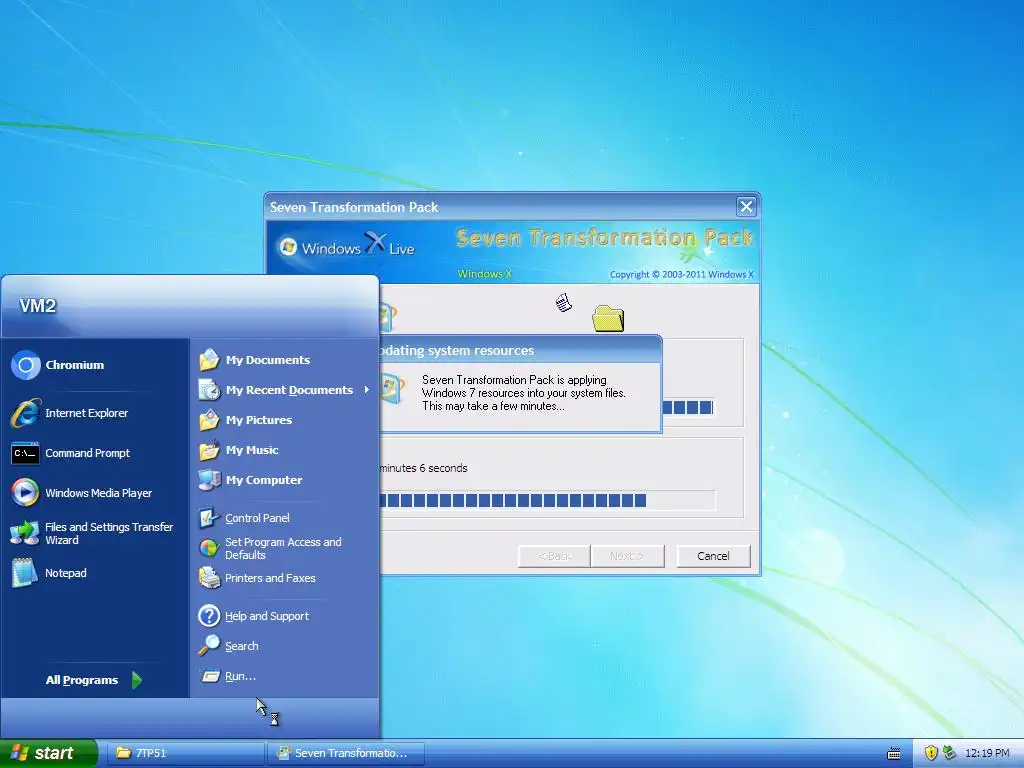Click the Windows X Live logo
Image resolution: width=1024 pixels, height=768 pixels.
click(347, 246)
